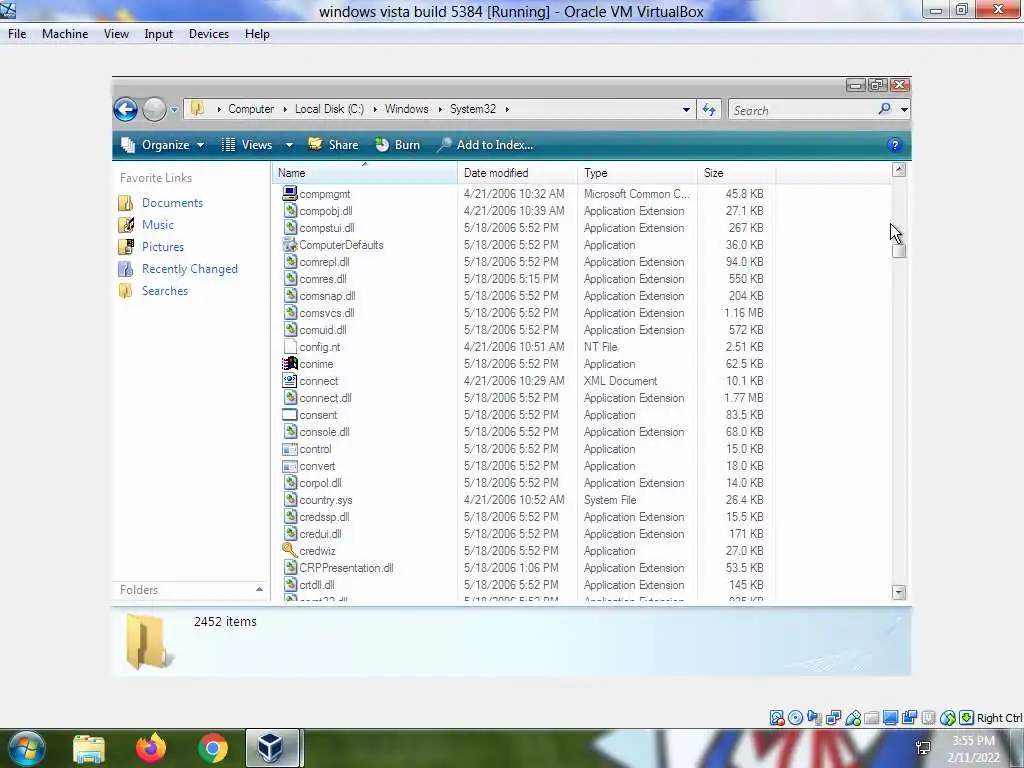Click Windows in the address breadcrumb
This screenshot has width=1024, height=768.
406,109
